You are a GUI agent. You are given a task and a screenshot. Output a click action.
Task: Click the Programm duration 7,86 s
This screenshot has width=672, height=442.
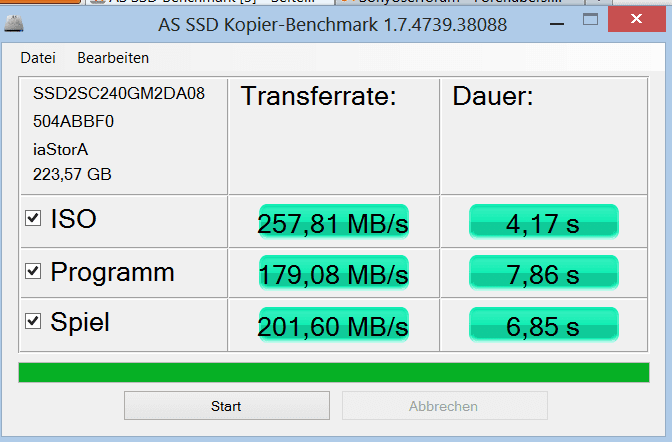point(543,274)
